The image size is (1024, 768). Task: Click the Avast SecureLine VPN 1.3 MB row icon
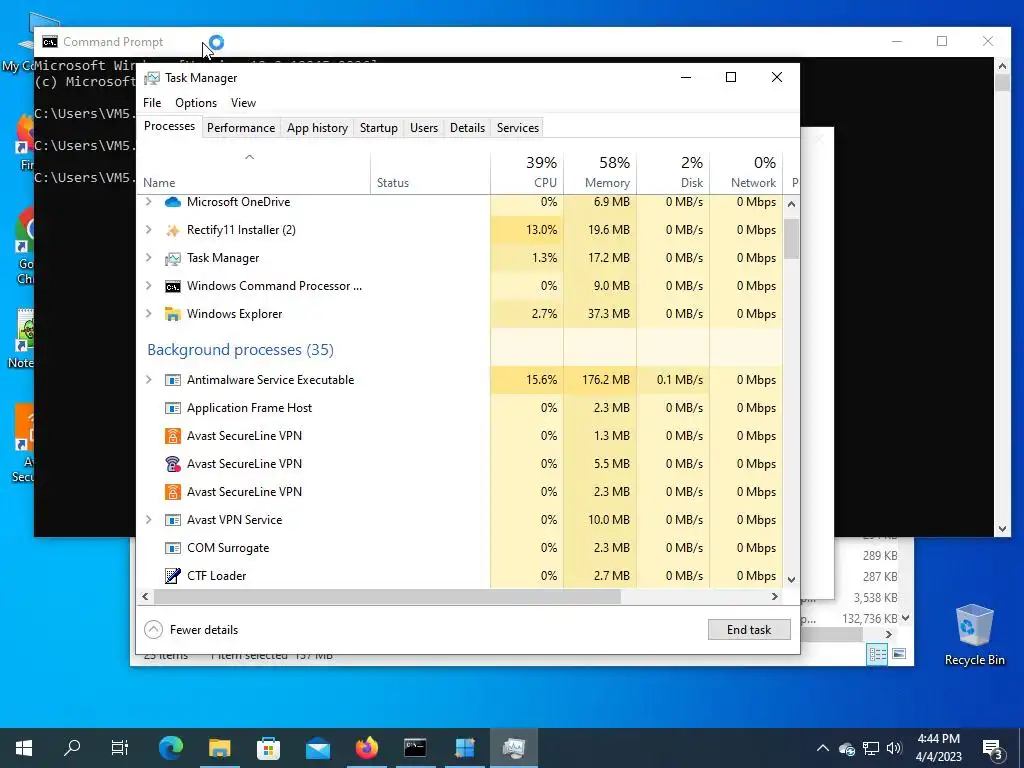pos(172,436)
